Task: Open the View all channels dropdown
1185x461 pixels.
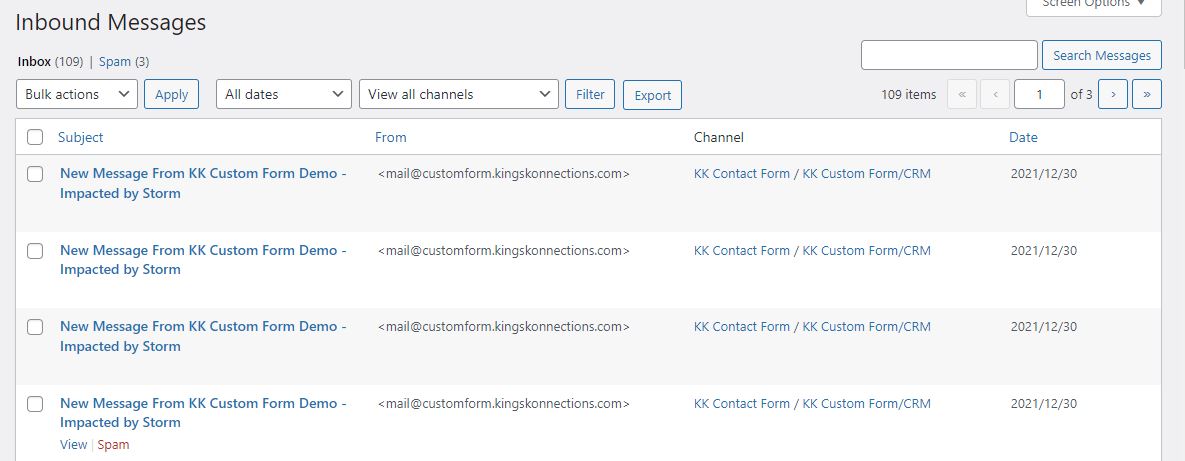Action: coord(458,94)
